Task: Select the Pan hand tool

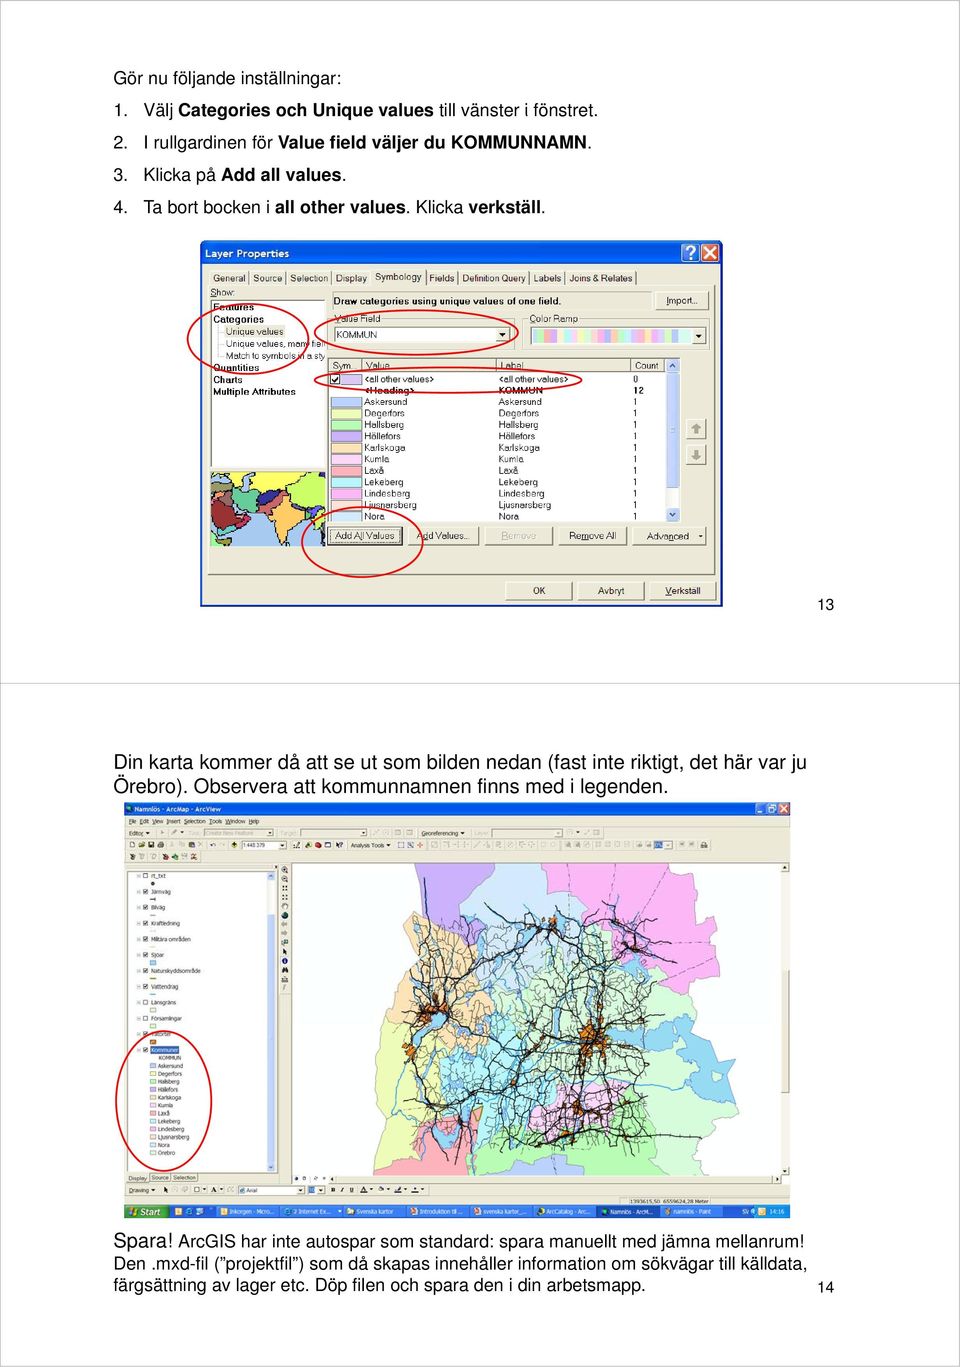Action: 285,906
